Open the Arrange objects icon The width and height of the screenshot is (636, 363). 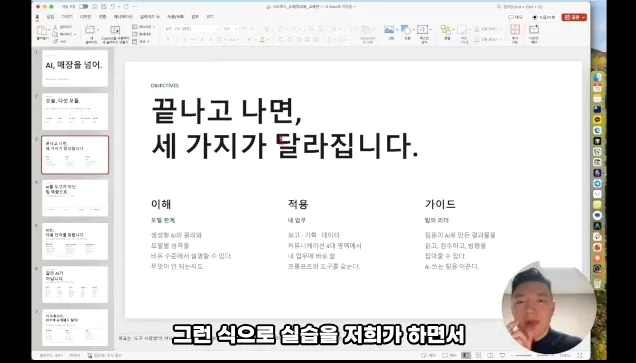[x=446, y=30]
